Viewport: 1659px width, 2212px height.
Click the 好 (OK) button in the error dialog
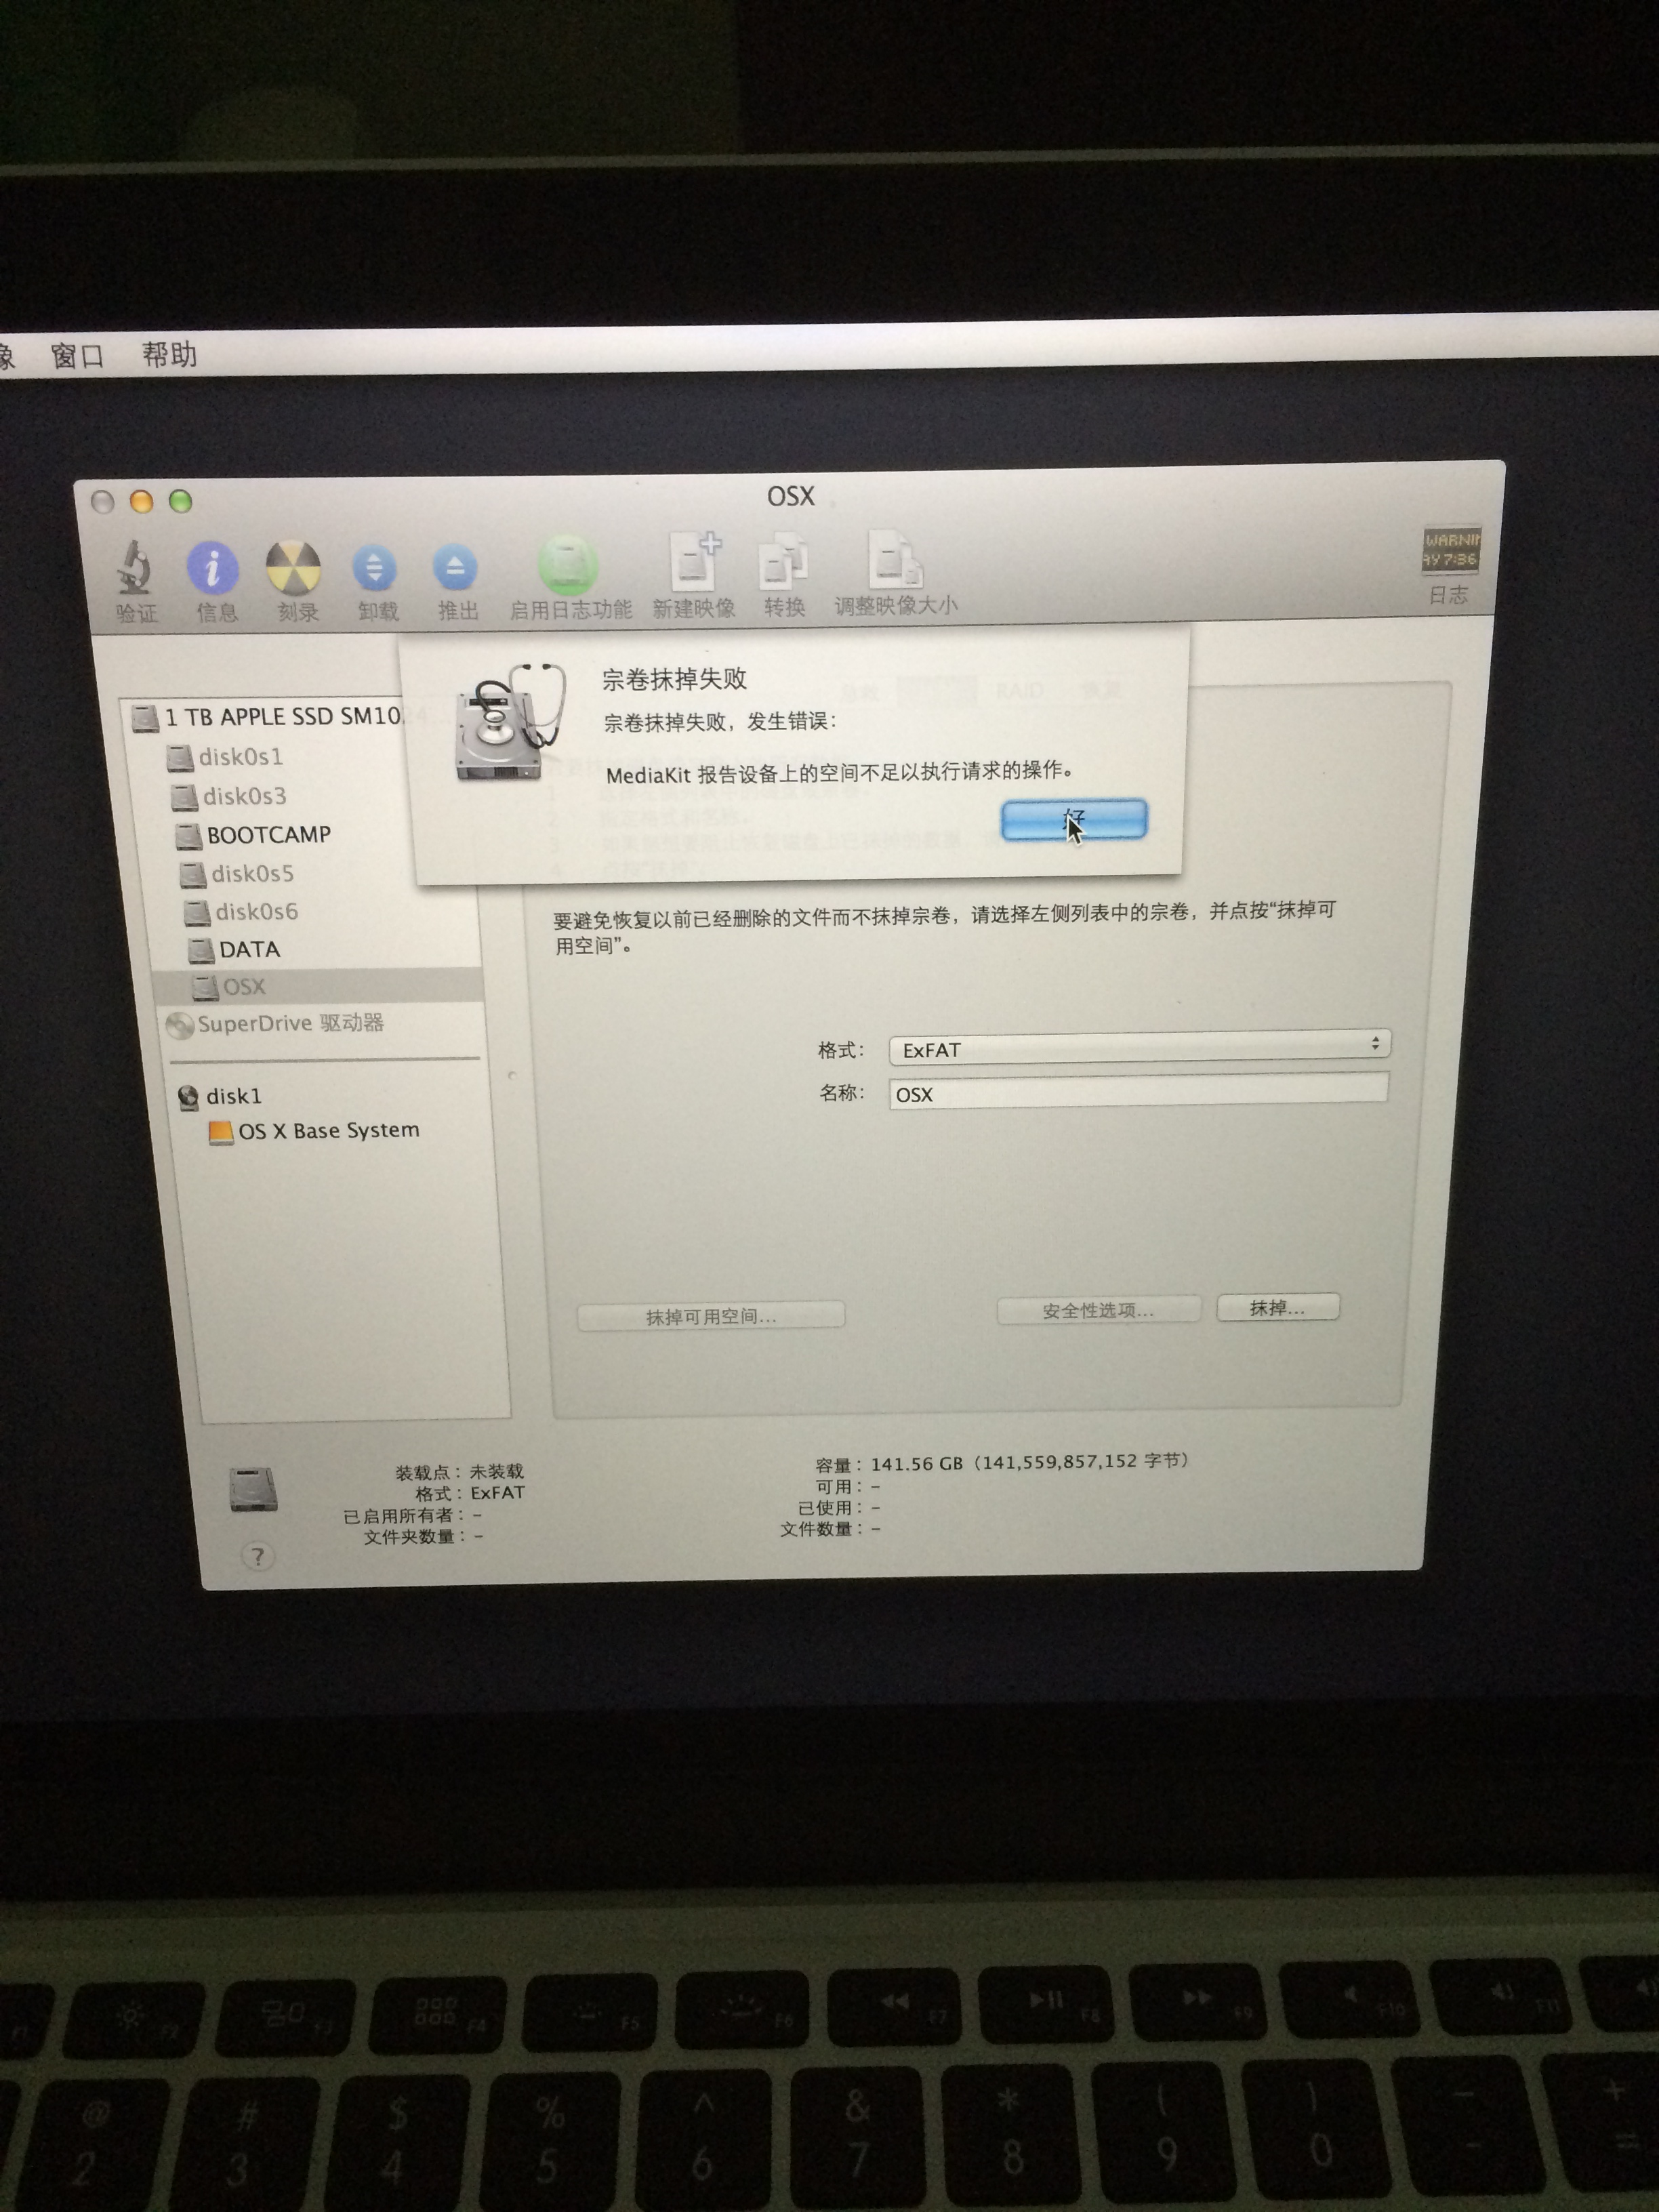pos(1073,820)
